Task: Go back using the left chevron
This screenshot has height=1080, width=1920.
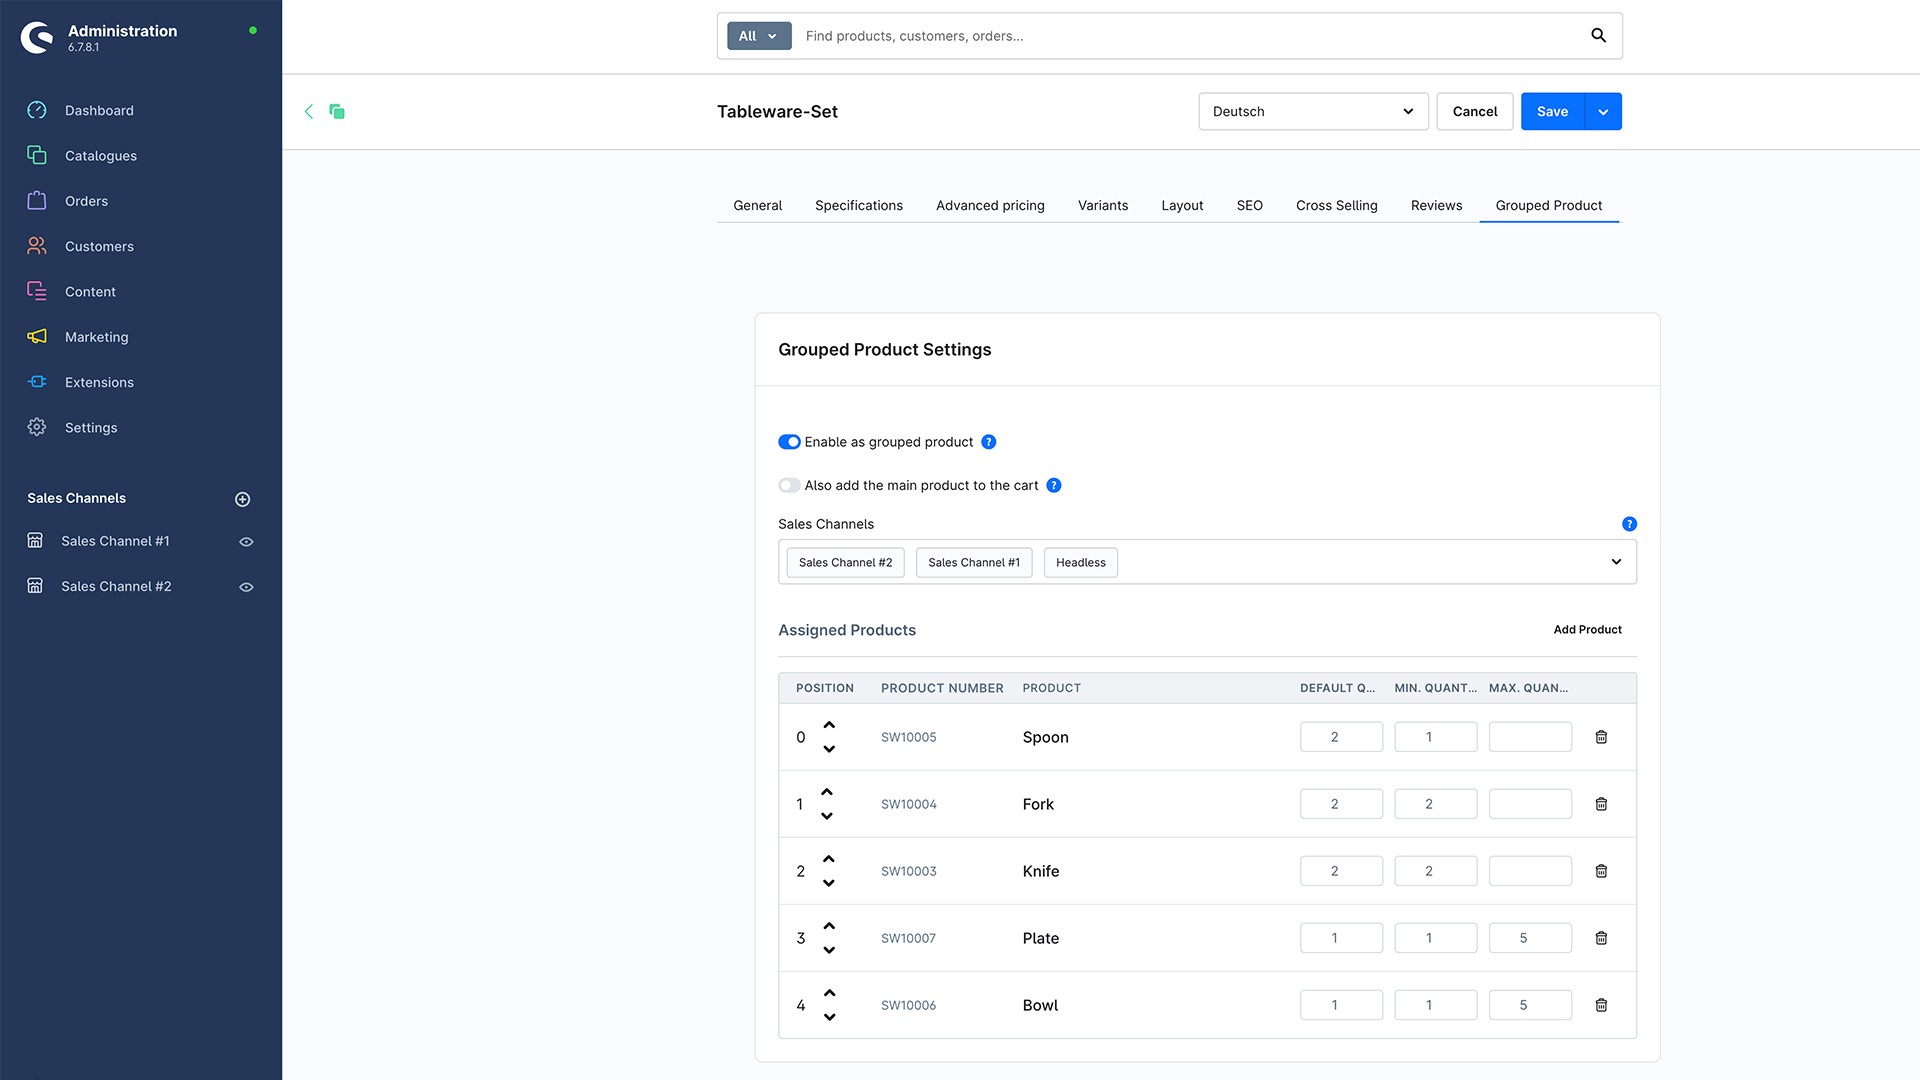Action: coord(309,111)
